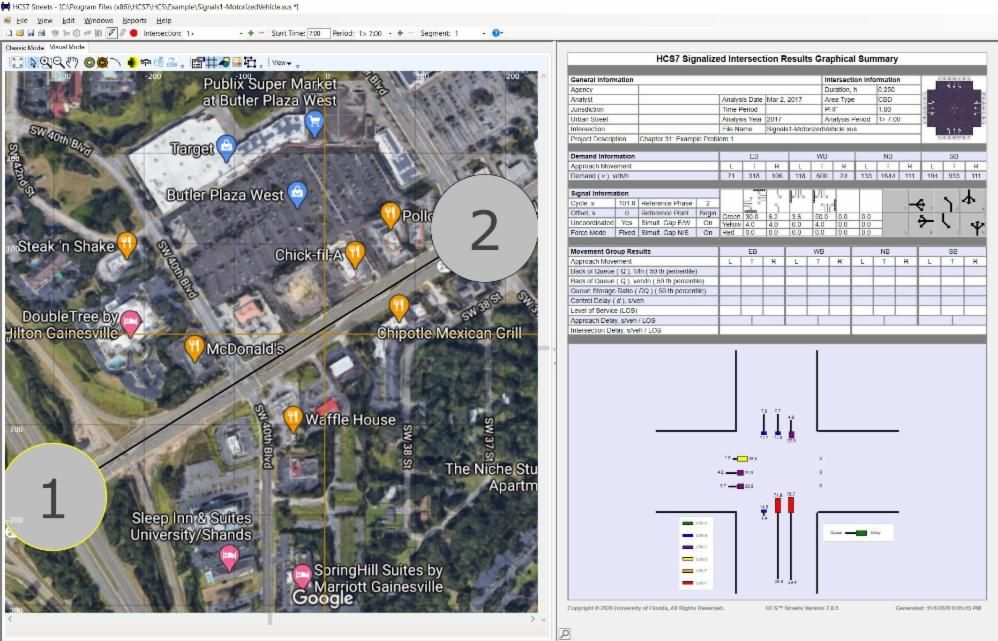
Task: Select the zoom in magnifier tool
Action: pyautogui.click(x=46, y=62)
